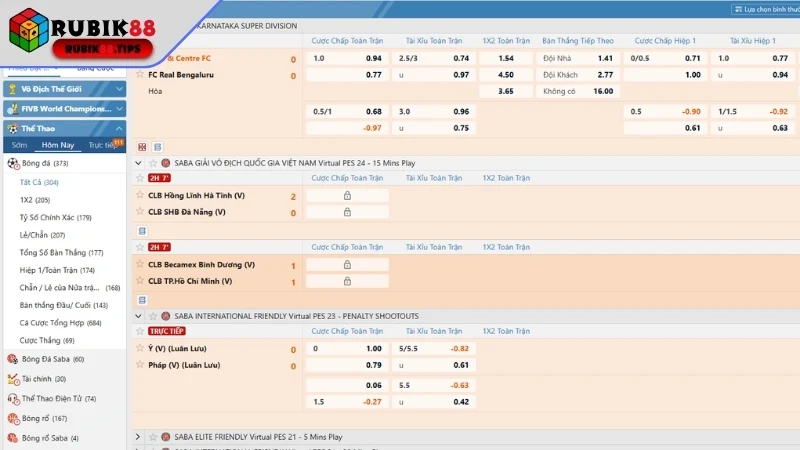Click the Bóng đá soccer ball icon
This screenshot has width=800, height=450.
(x=13, y=163)
